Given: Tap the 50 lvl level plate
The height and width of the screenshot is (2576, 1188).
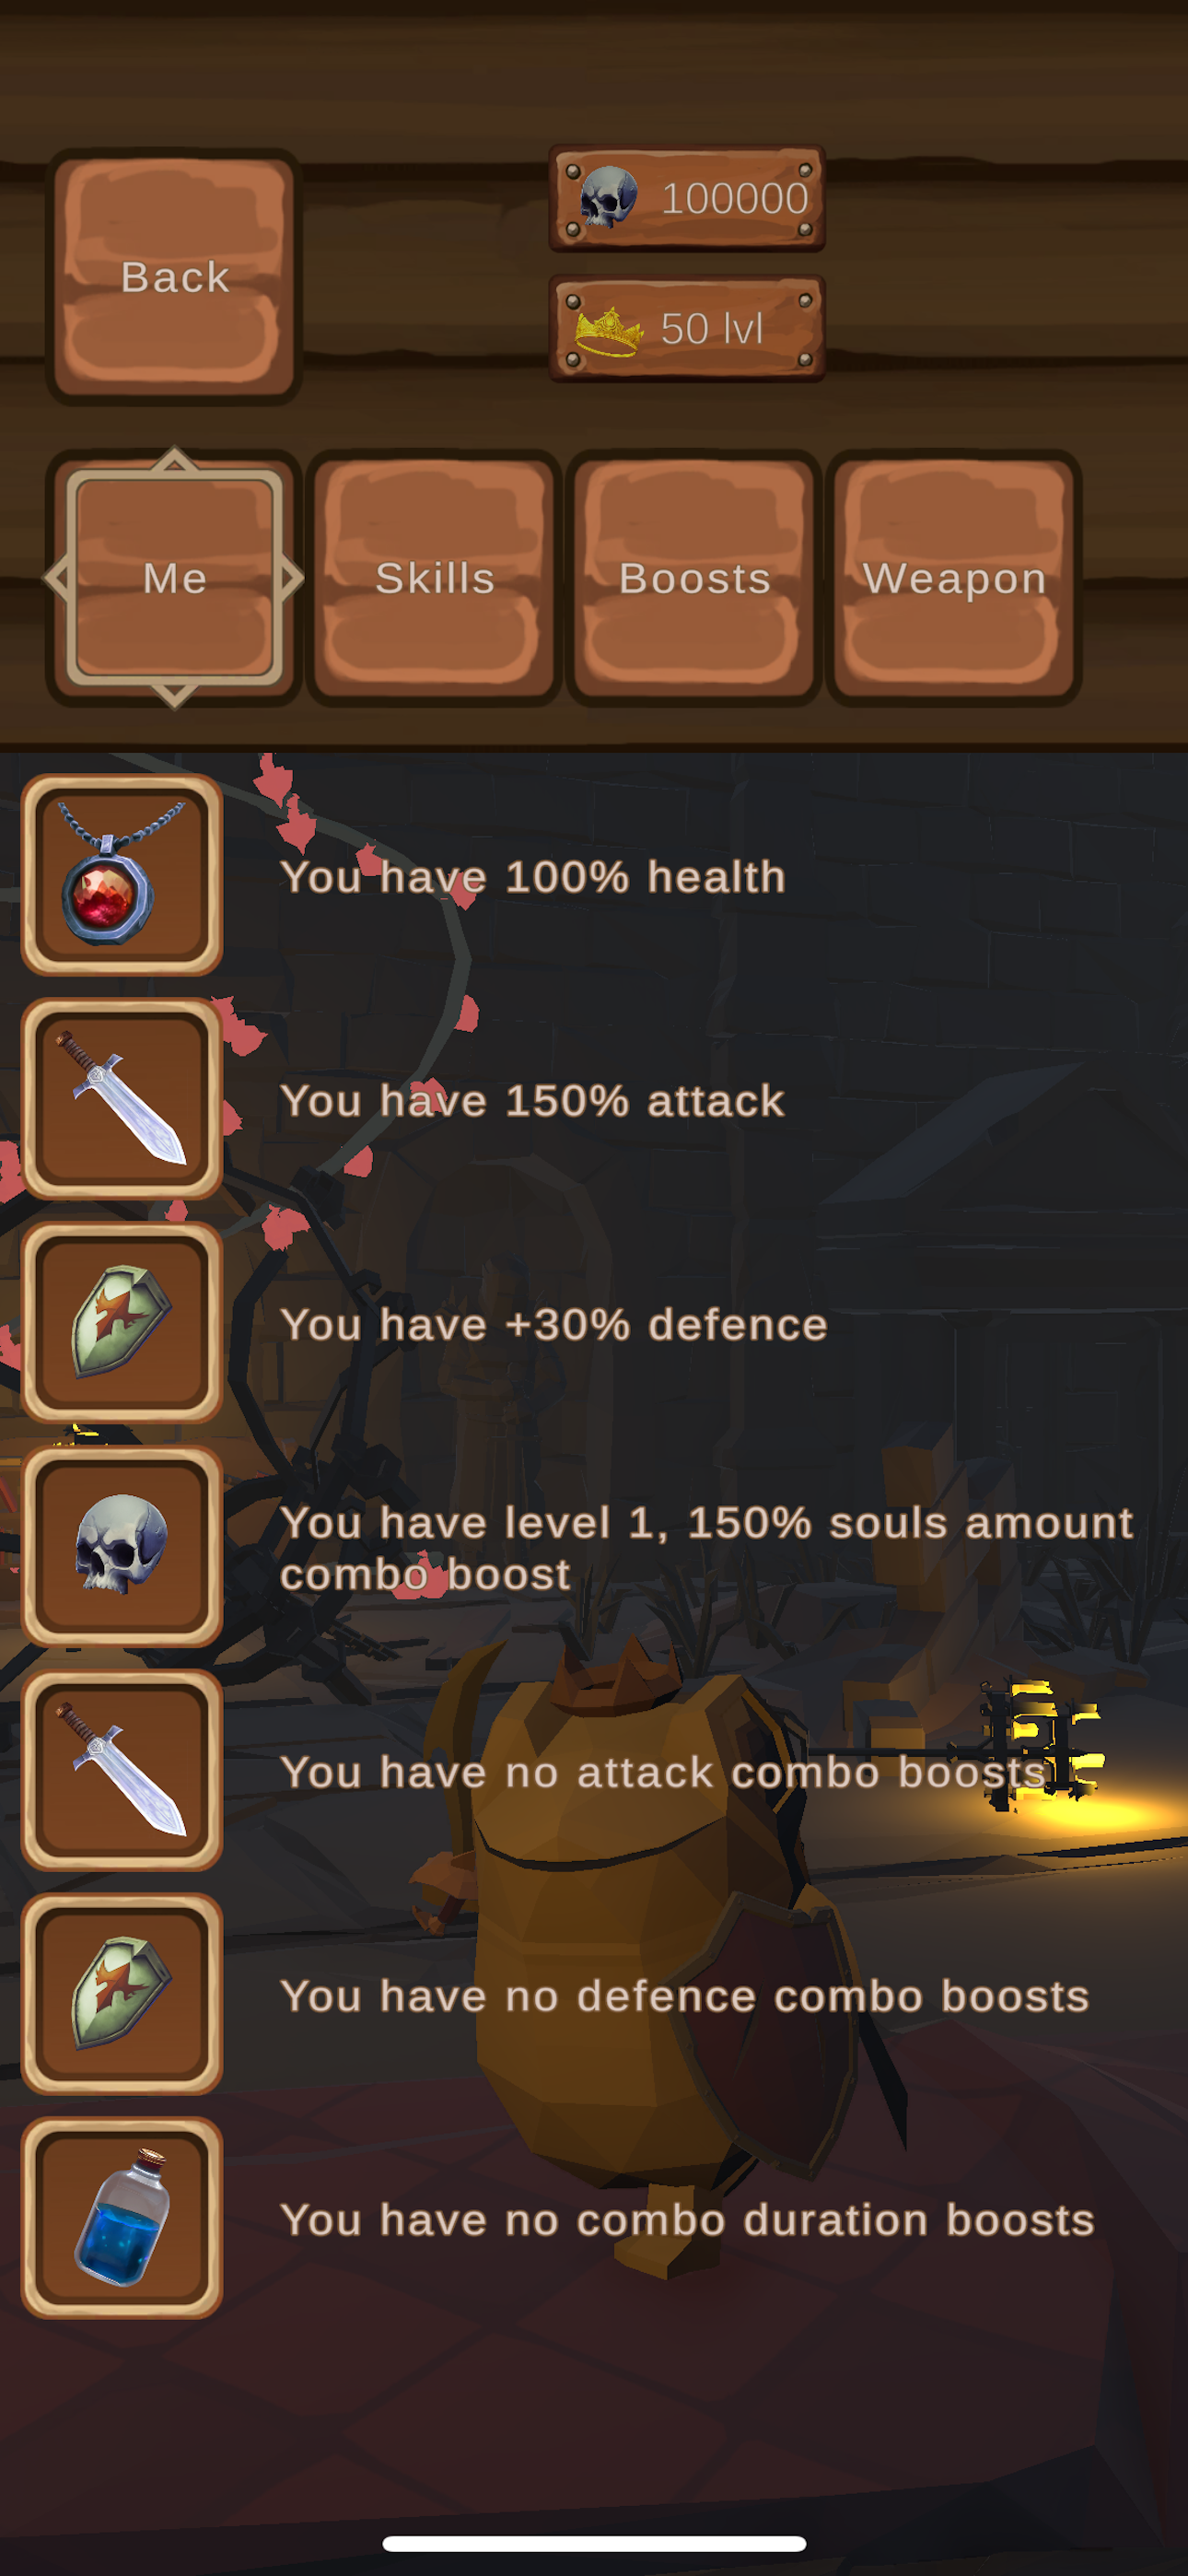Looking at the screenshot, I should (687, 328).
